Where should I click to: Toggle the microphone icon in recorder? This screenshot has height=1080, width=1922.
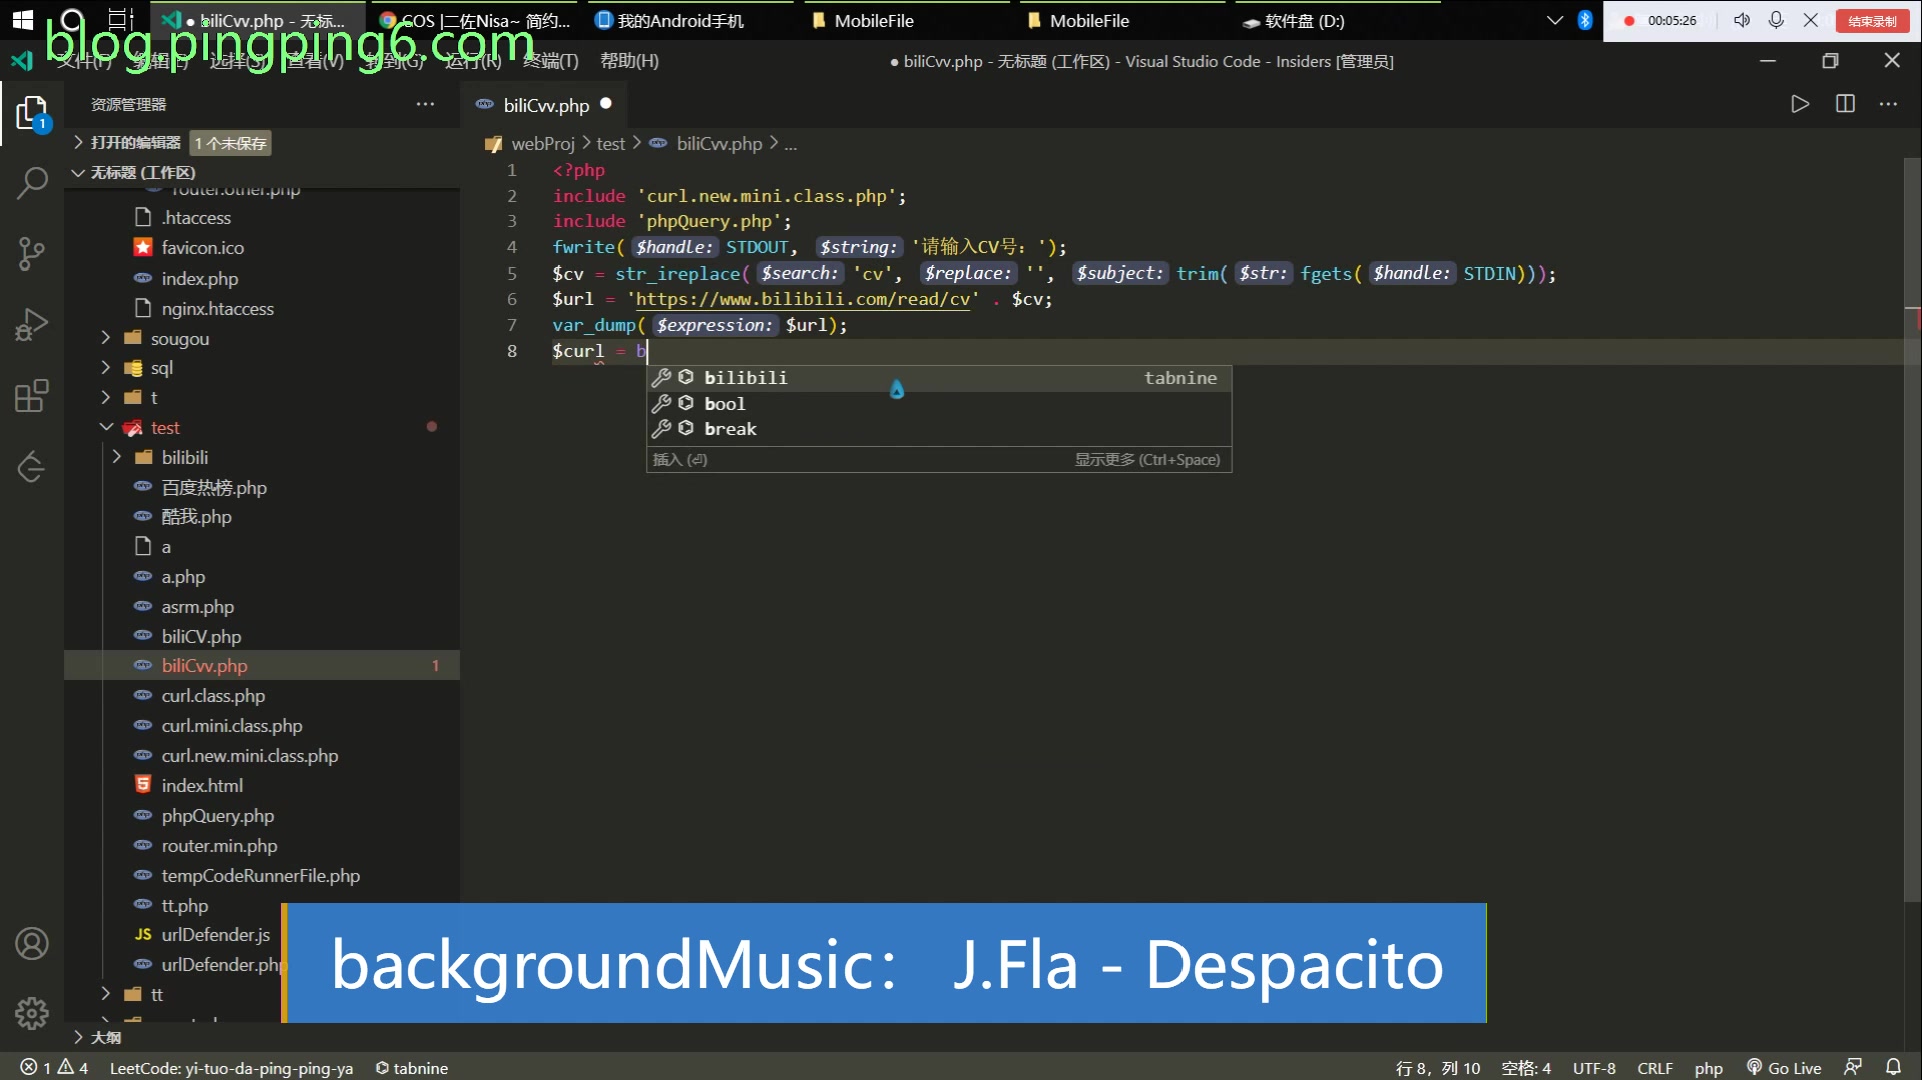click(x=1776, y=20)
